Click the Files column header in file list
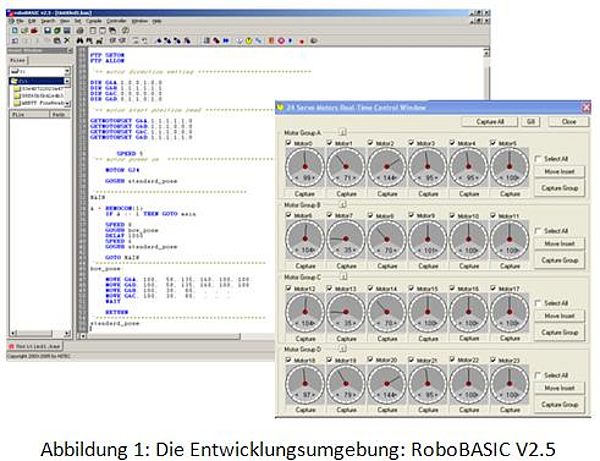 pyautogui.click(x=29, y=114)
